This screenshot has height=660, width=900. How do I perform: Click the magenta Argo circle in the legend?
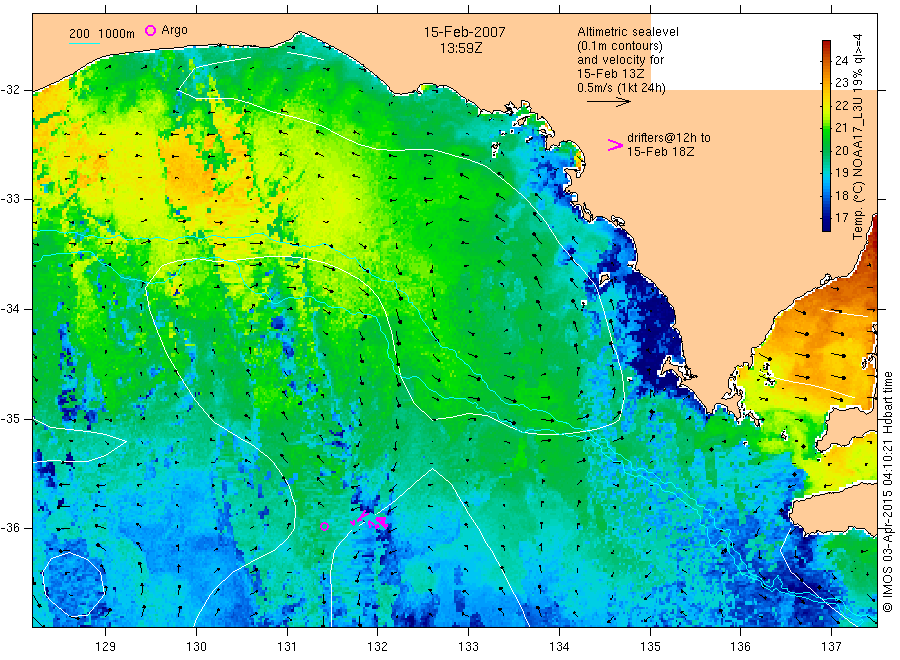(x=150, y=30)
